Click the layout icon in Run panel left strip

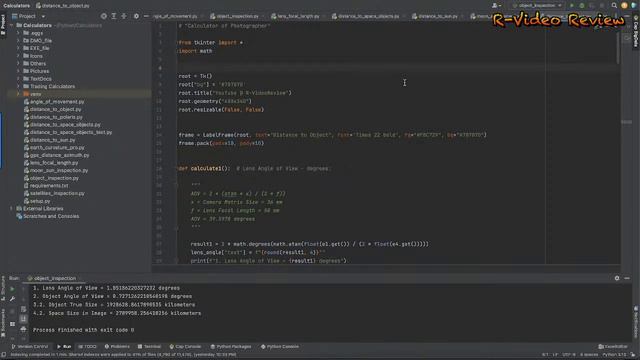[12, 324]
